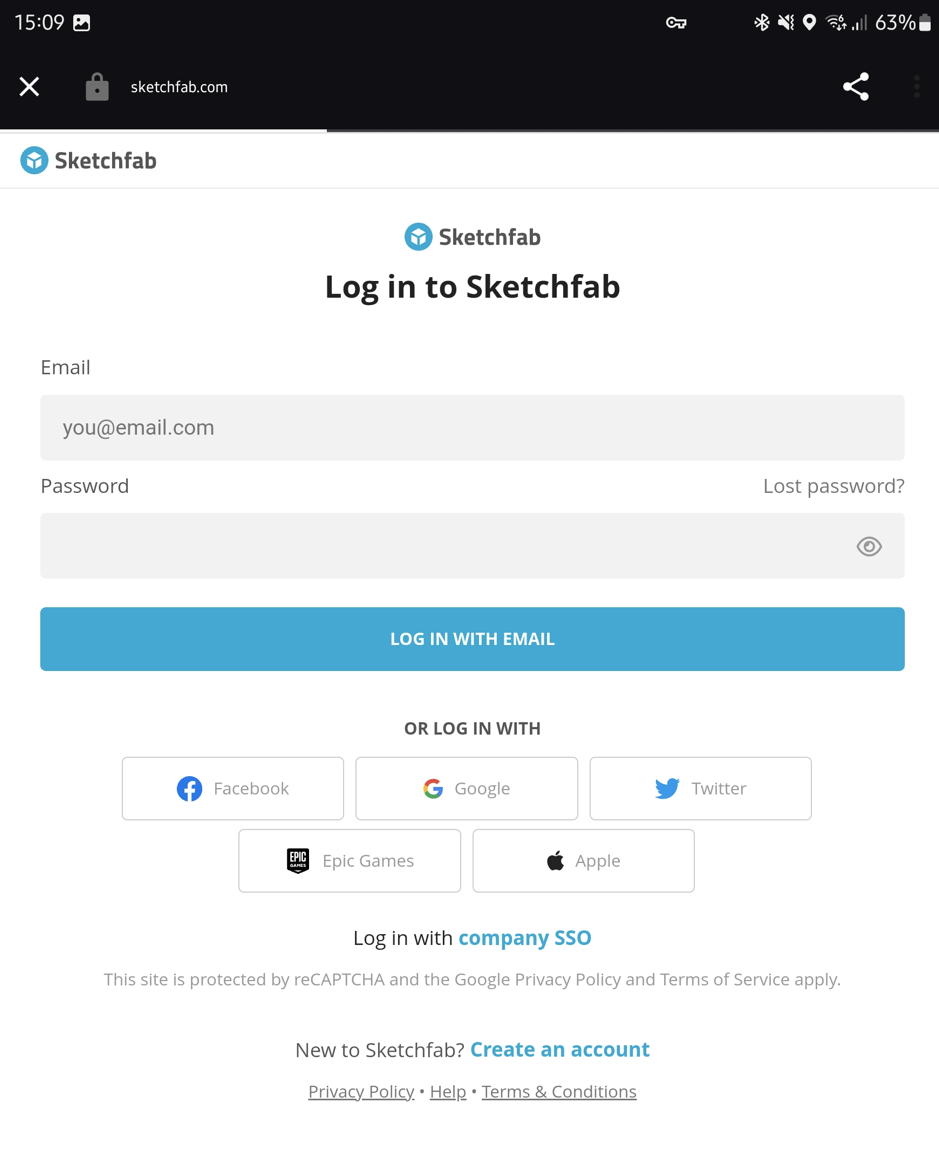Log in with Facebook

pyautogui.click(x=233, y=788)
